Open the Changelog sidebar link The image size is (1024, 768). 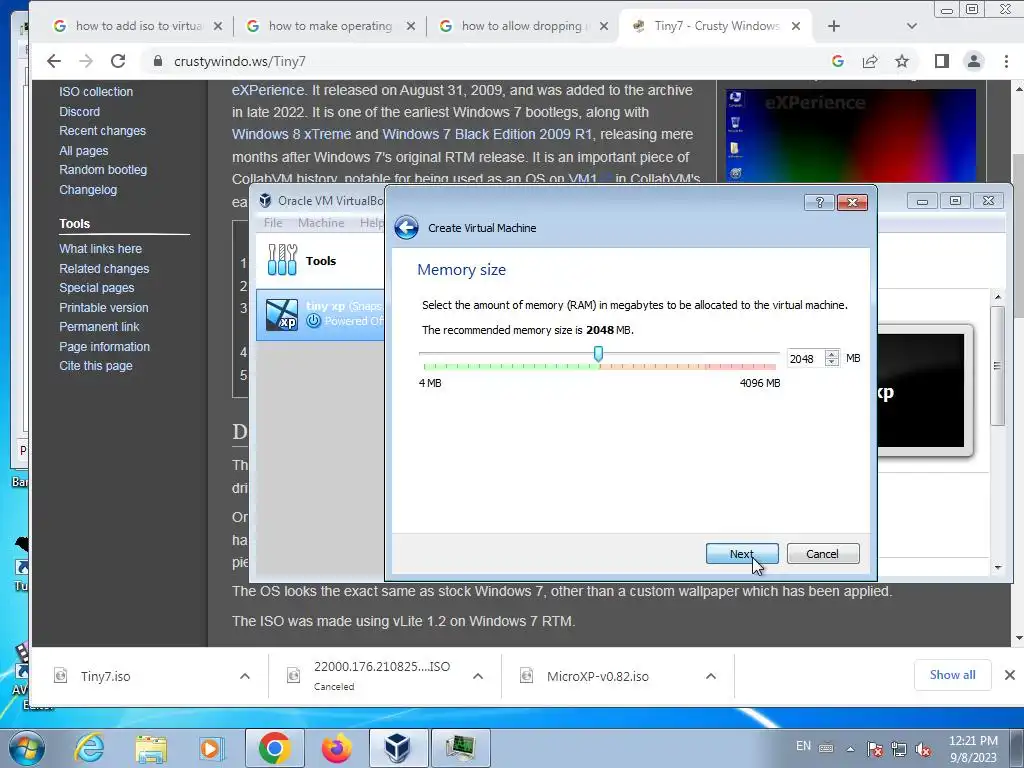pyautogui.click(x=88, y=190)
